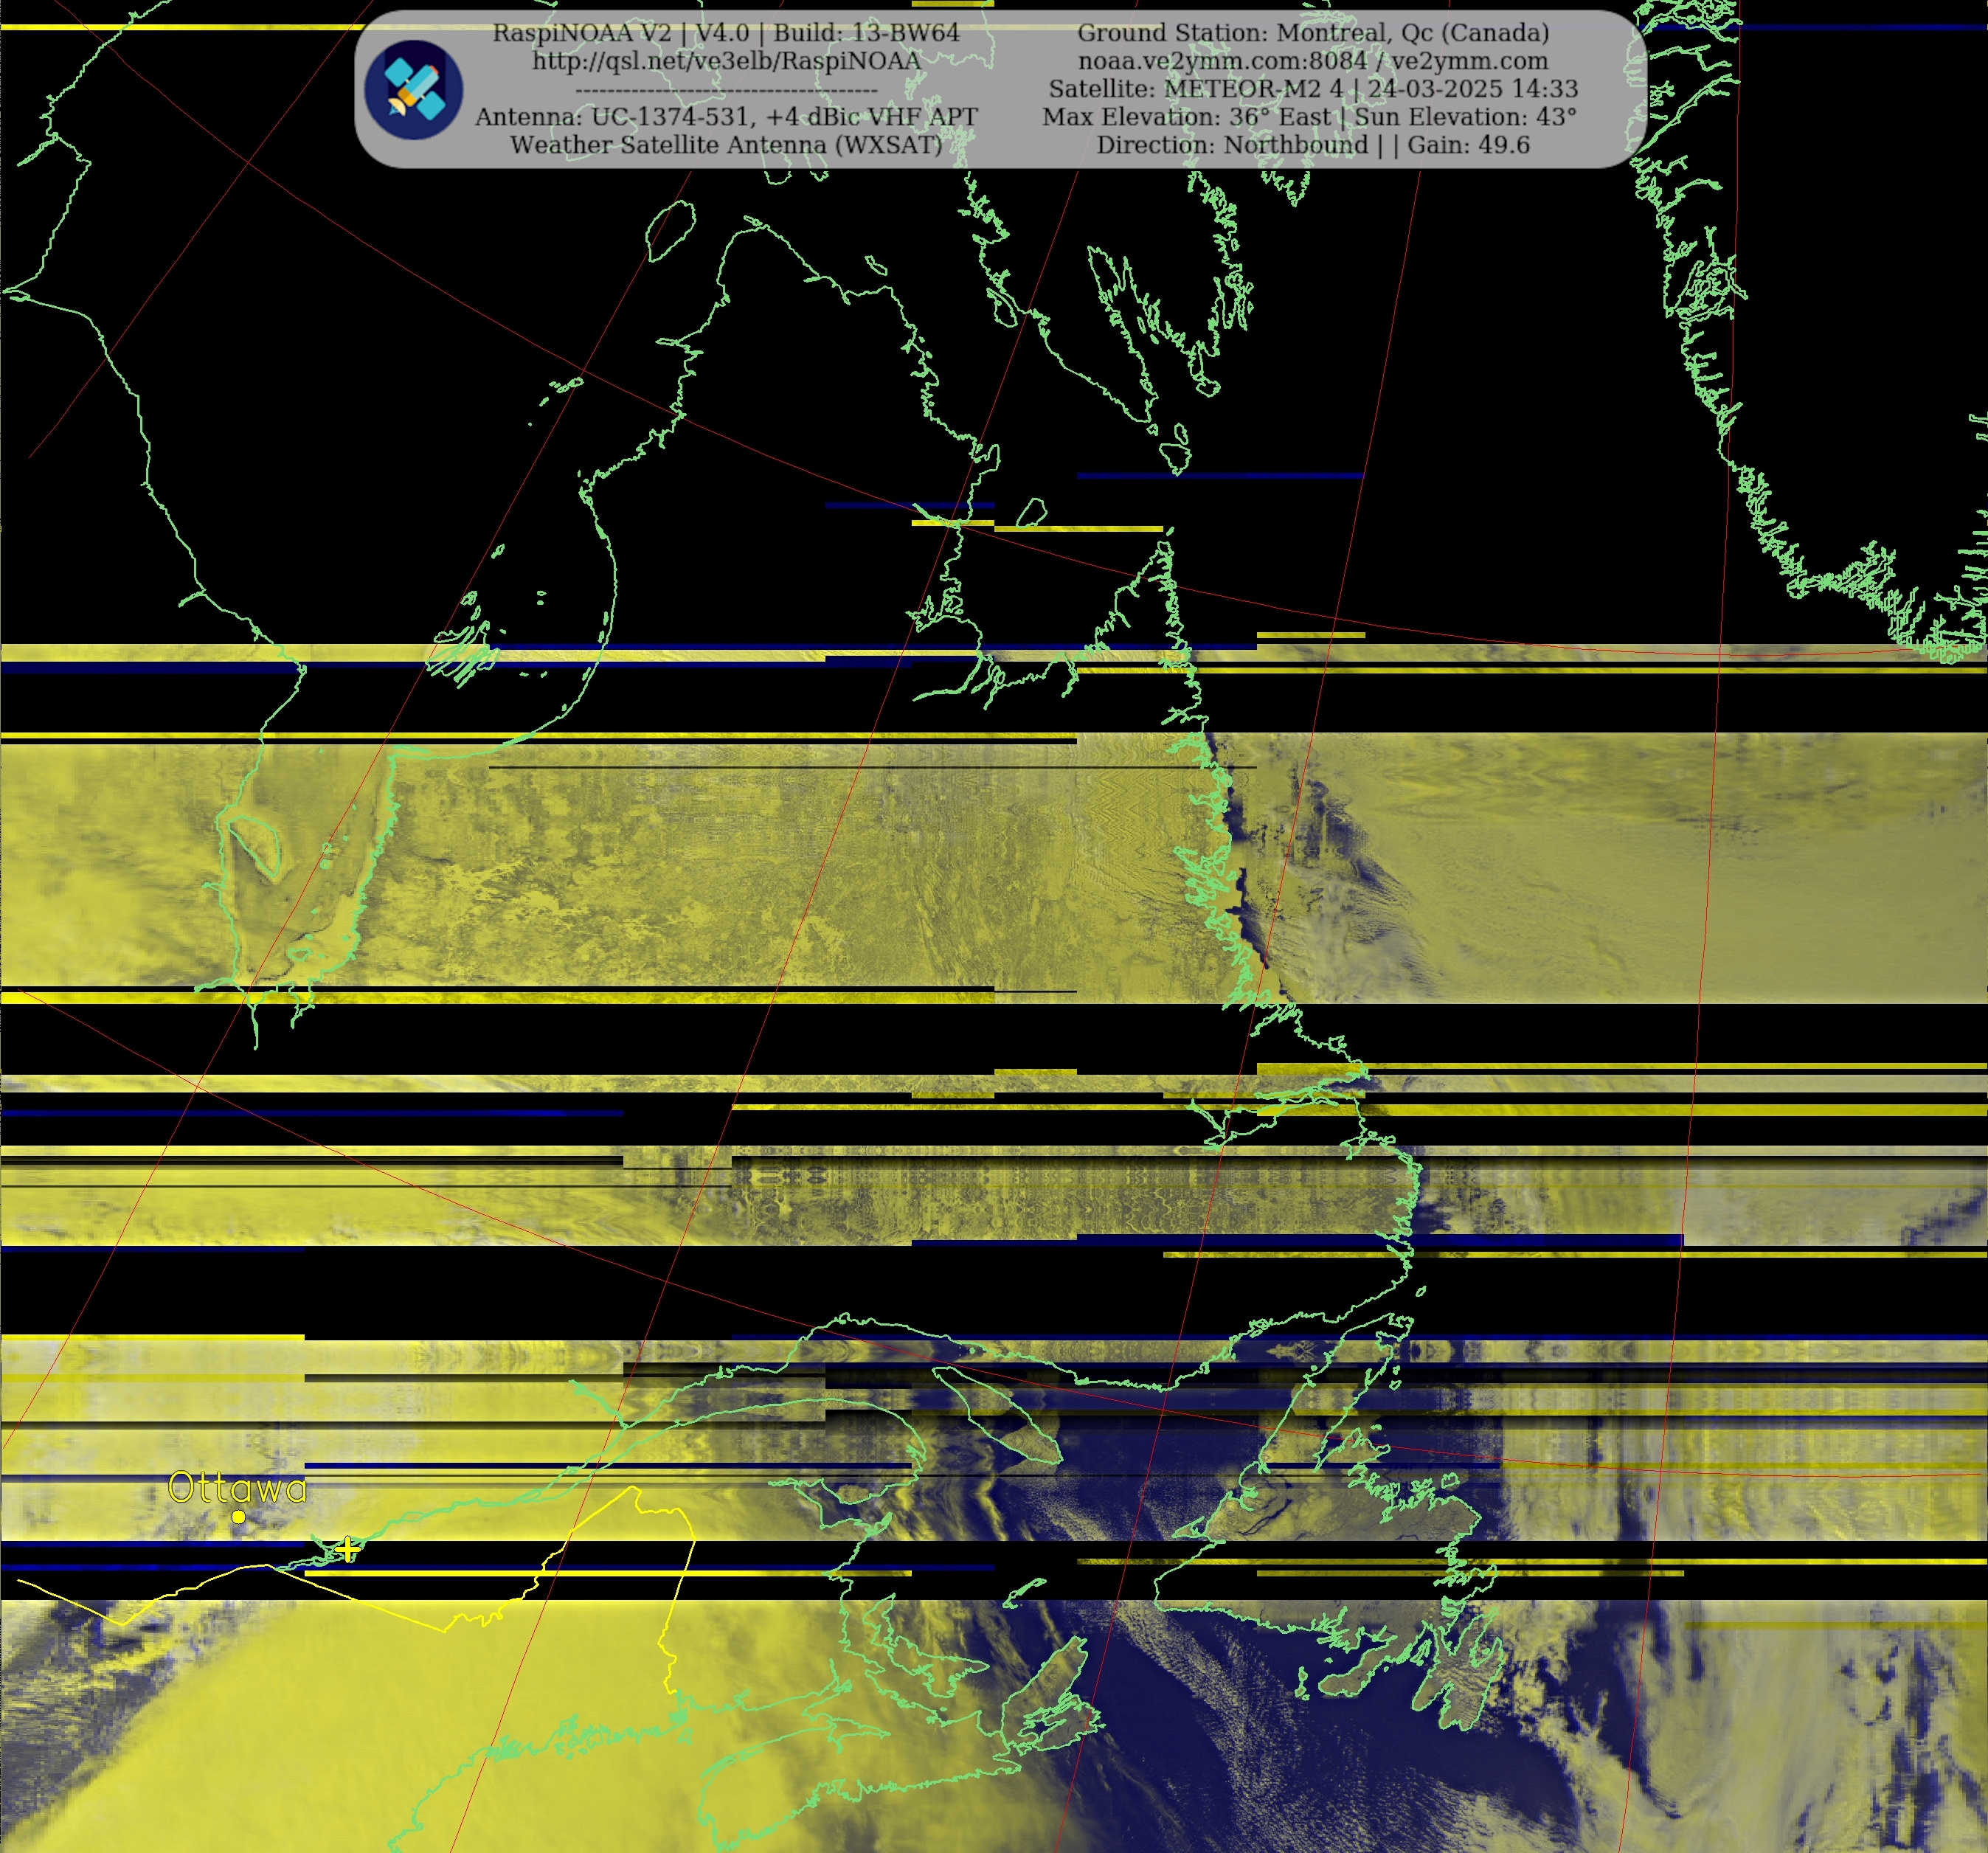Click 'Ground Station: Montreal, Qc (Canada)' text
1988x1853 pixels.
1313,33
